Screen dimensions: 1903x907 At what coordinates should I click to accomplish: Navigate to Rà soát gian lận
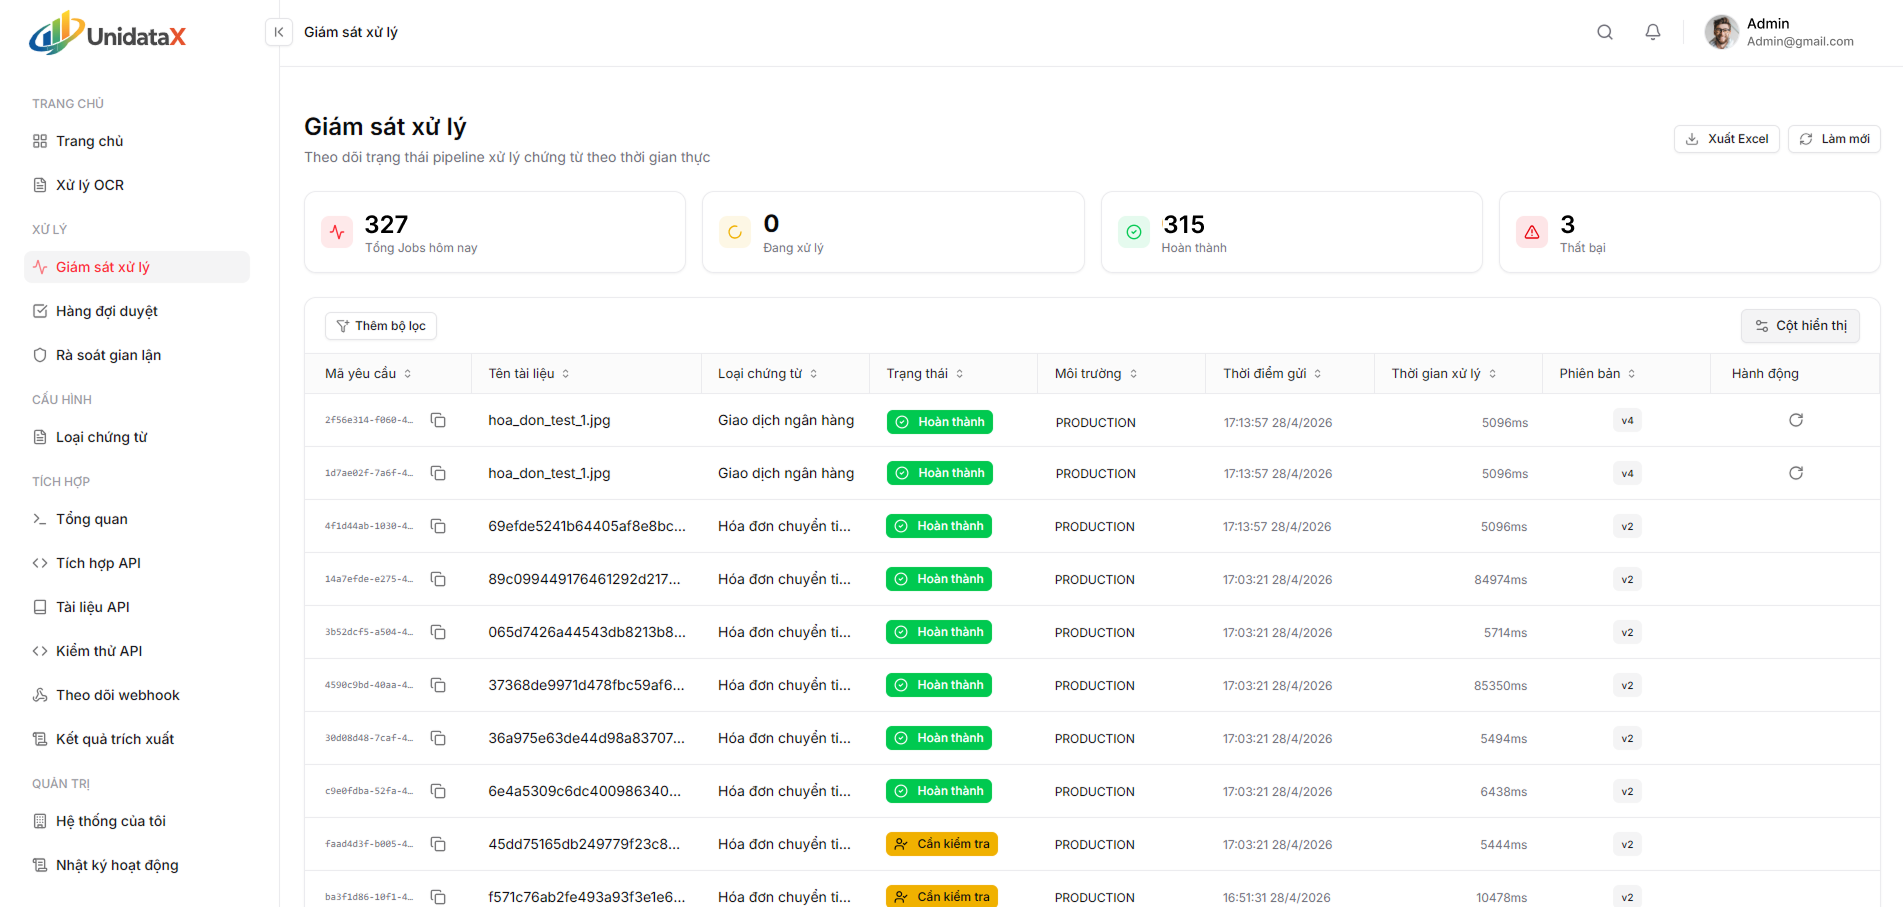137,355
